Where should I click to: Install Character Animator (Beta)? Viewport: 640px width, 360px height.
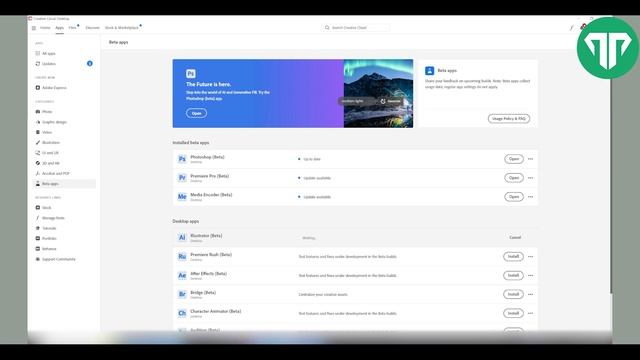click(x=513, y=313)
